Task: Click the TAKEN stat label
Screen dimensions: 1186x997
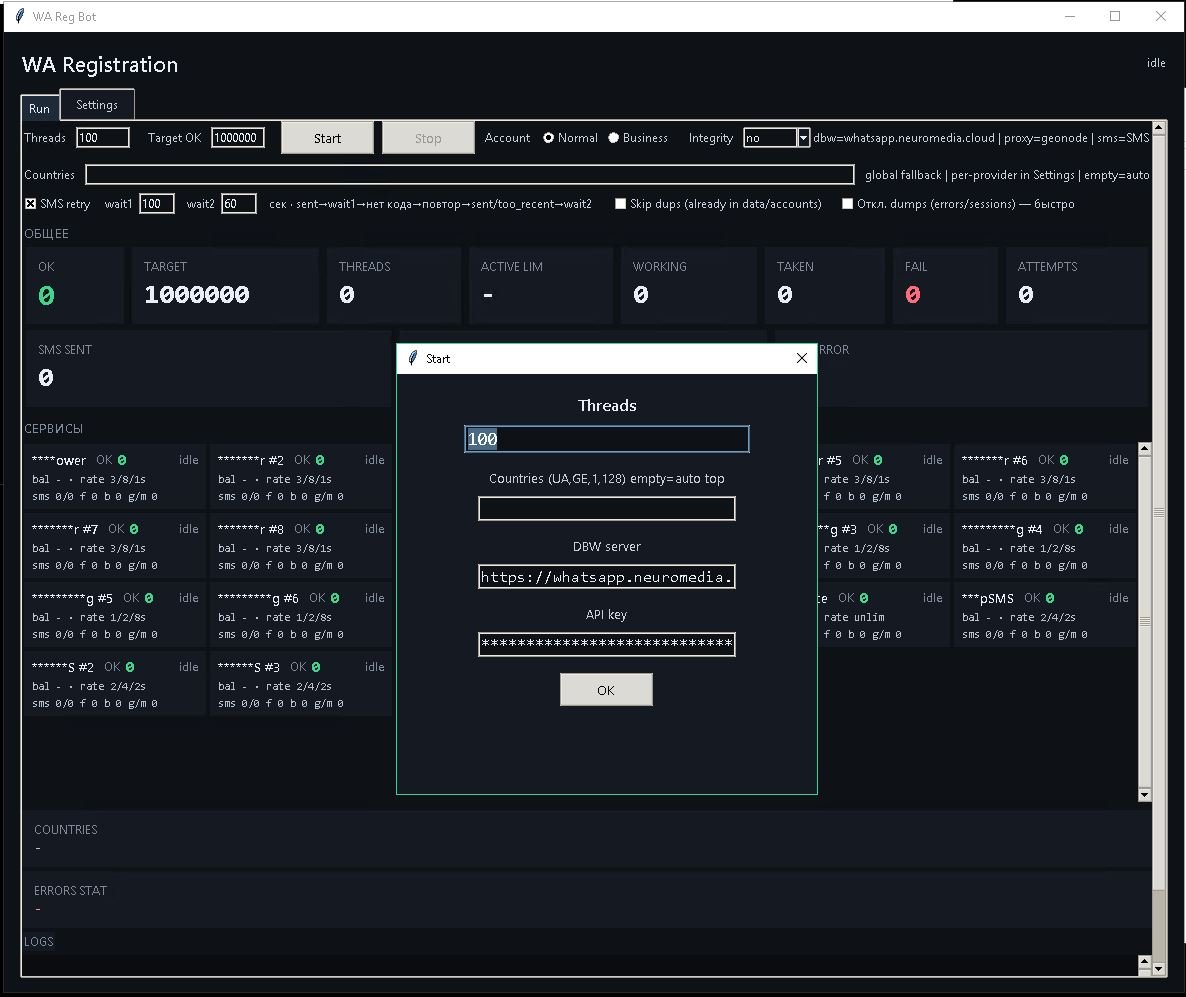Action: click(x=795, y=266)
